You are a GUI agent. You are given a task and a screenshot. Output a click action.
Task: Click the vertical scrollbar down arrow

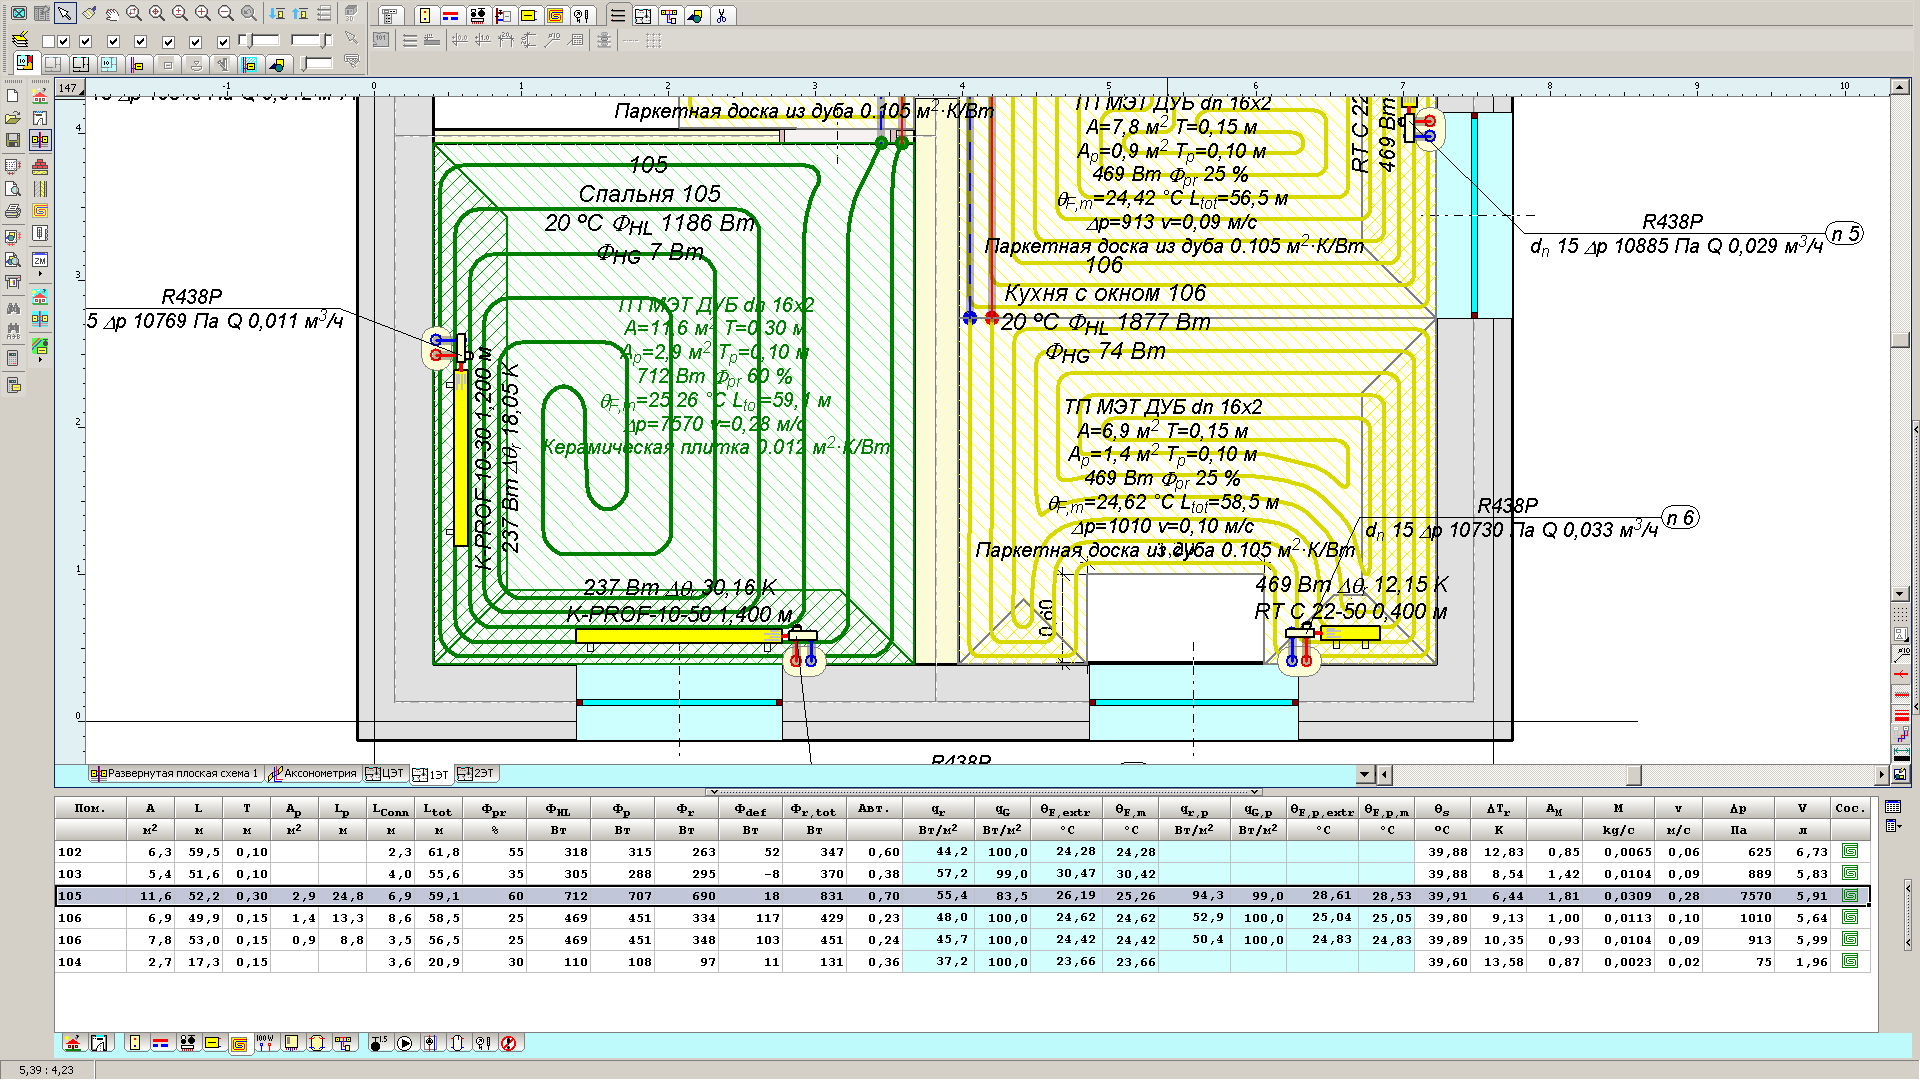[1900, 594]
